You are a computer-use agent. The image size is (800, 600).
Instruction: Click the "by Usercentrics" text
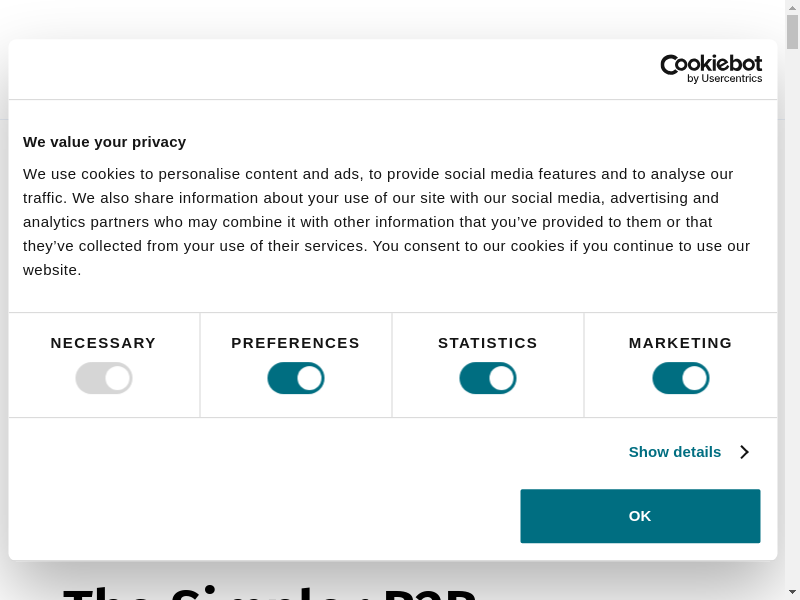tap(725, 79)
